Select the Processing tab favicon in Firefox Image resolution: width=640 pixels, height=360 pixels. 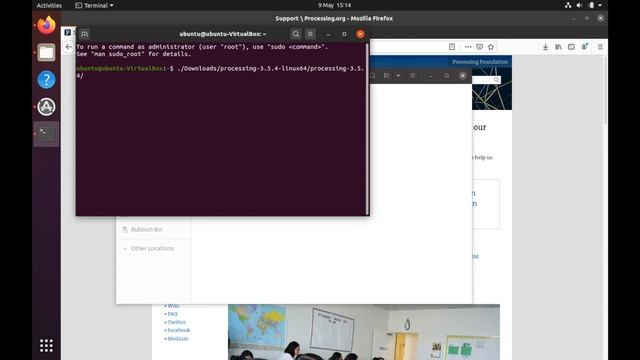point(68,32)
